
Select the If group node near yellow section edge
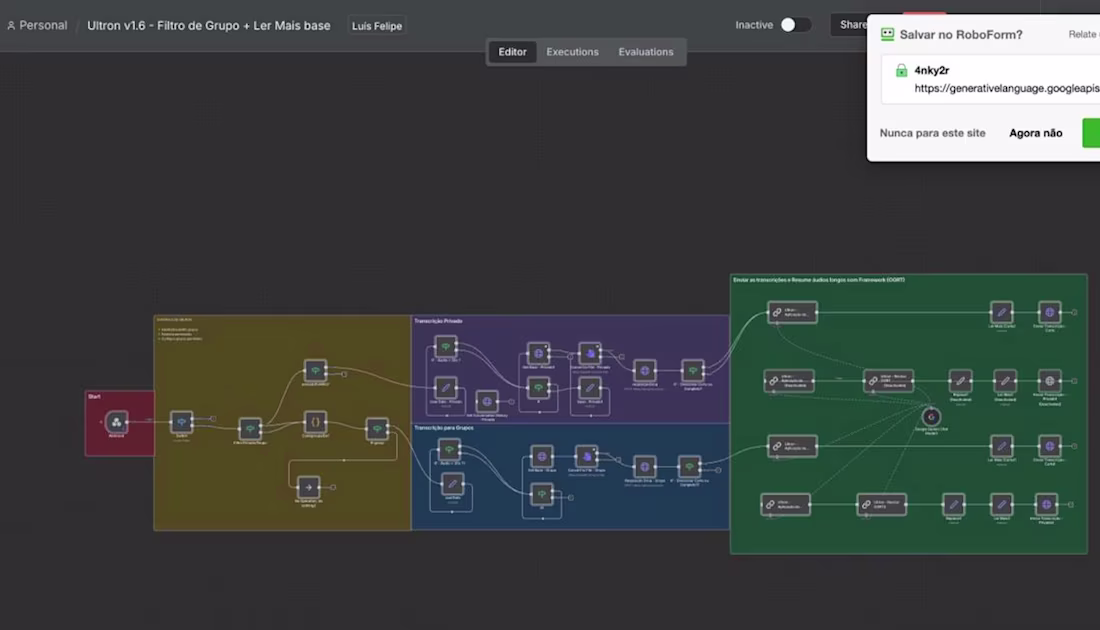coord(377,429)
